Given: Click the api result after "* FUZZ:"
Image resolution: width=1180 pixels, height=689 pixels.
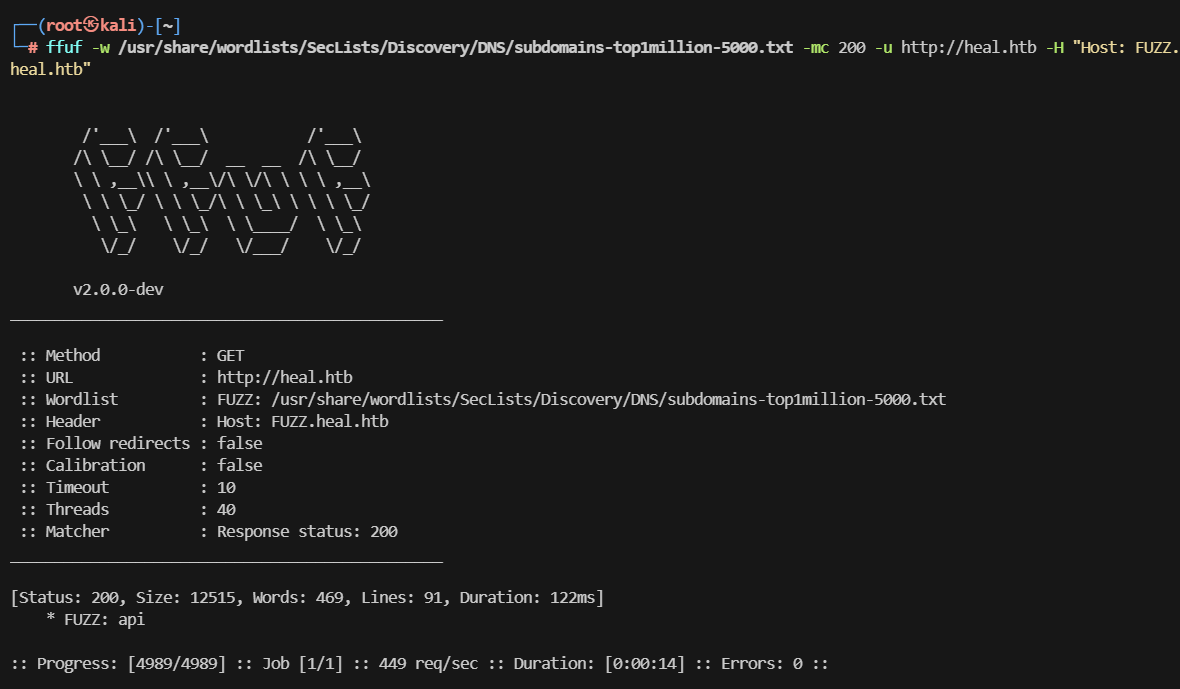Looking at the screenshot, I should 132,619.
